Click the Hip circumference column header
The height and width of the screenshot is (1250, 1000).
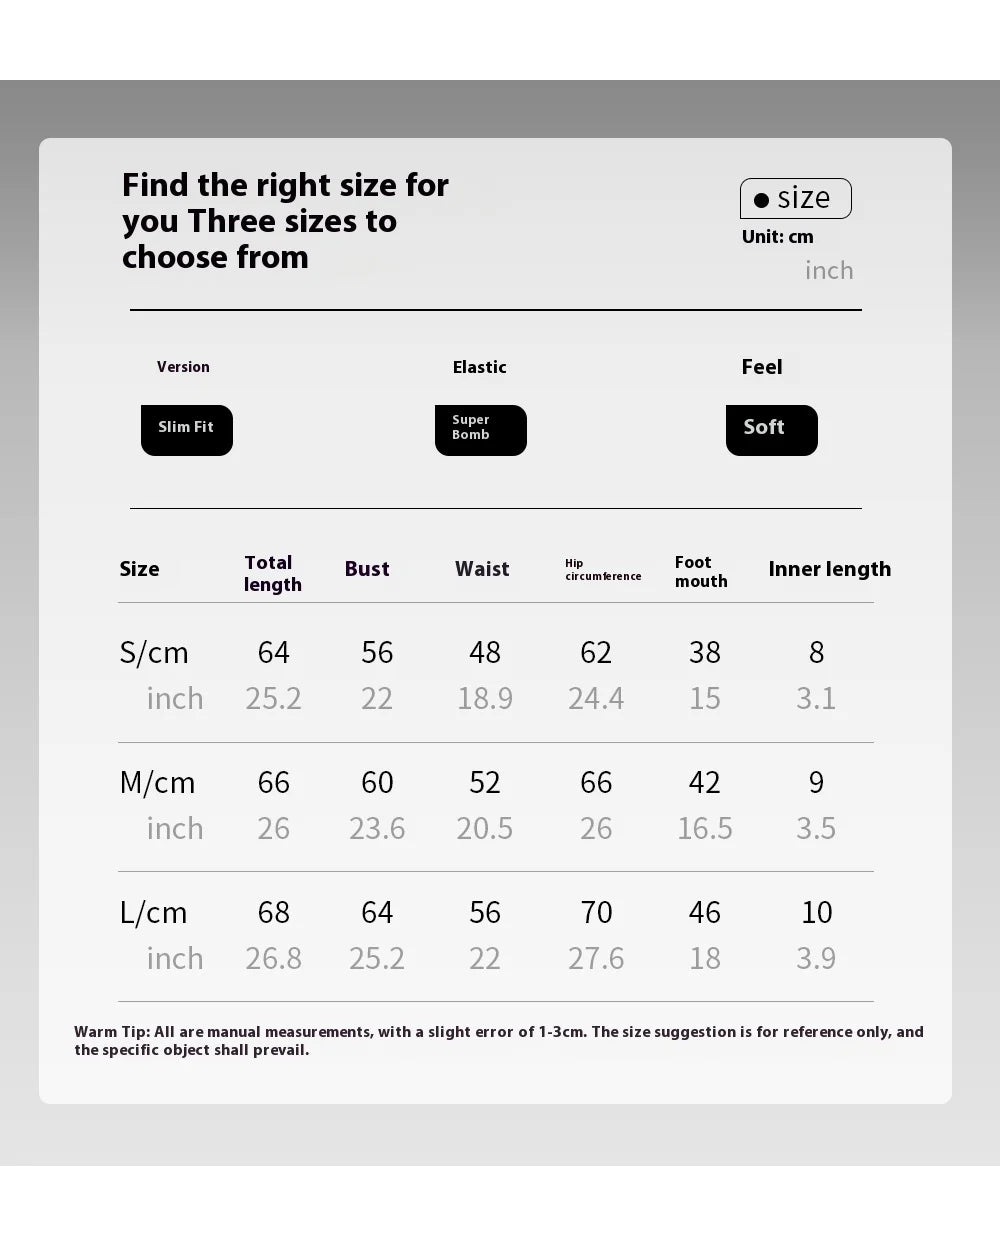click(603, 570)
